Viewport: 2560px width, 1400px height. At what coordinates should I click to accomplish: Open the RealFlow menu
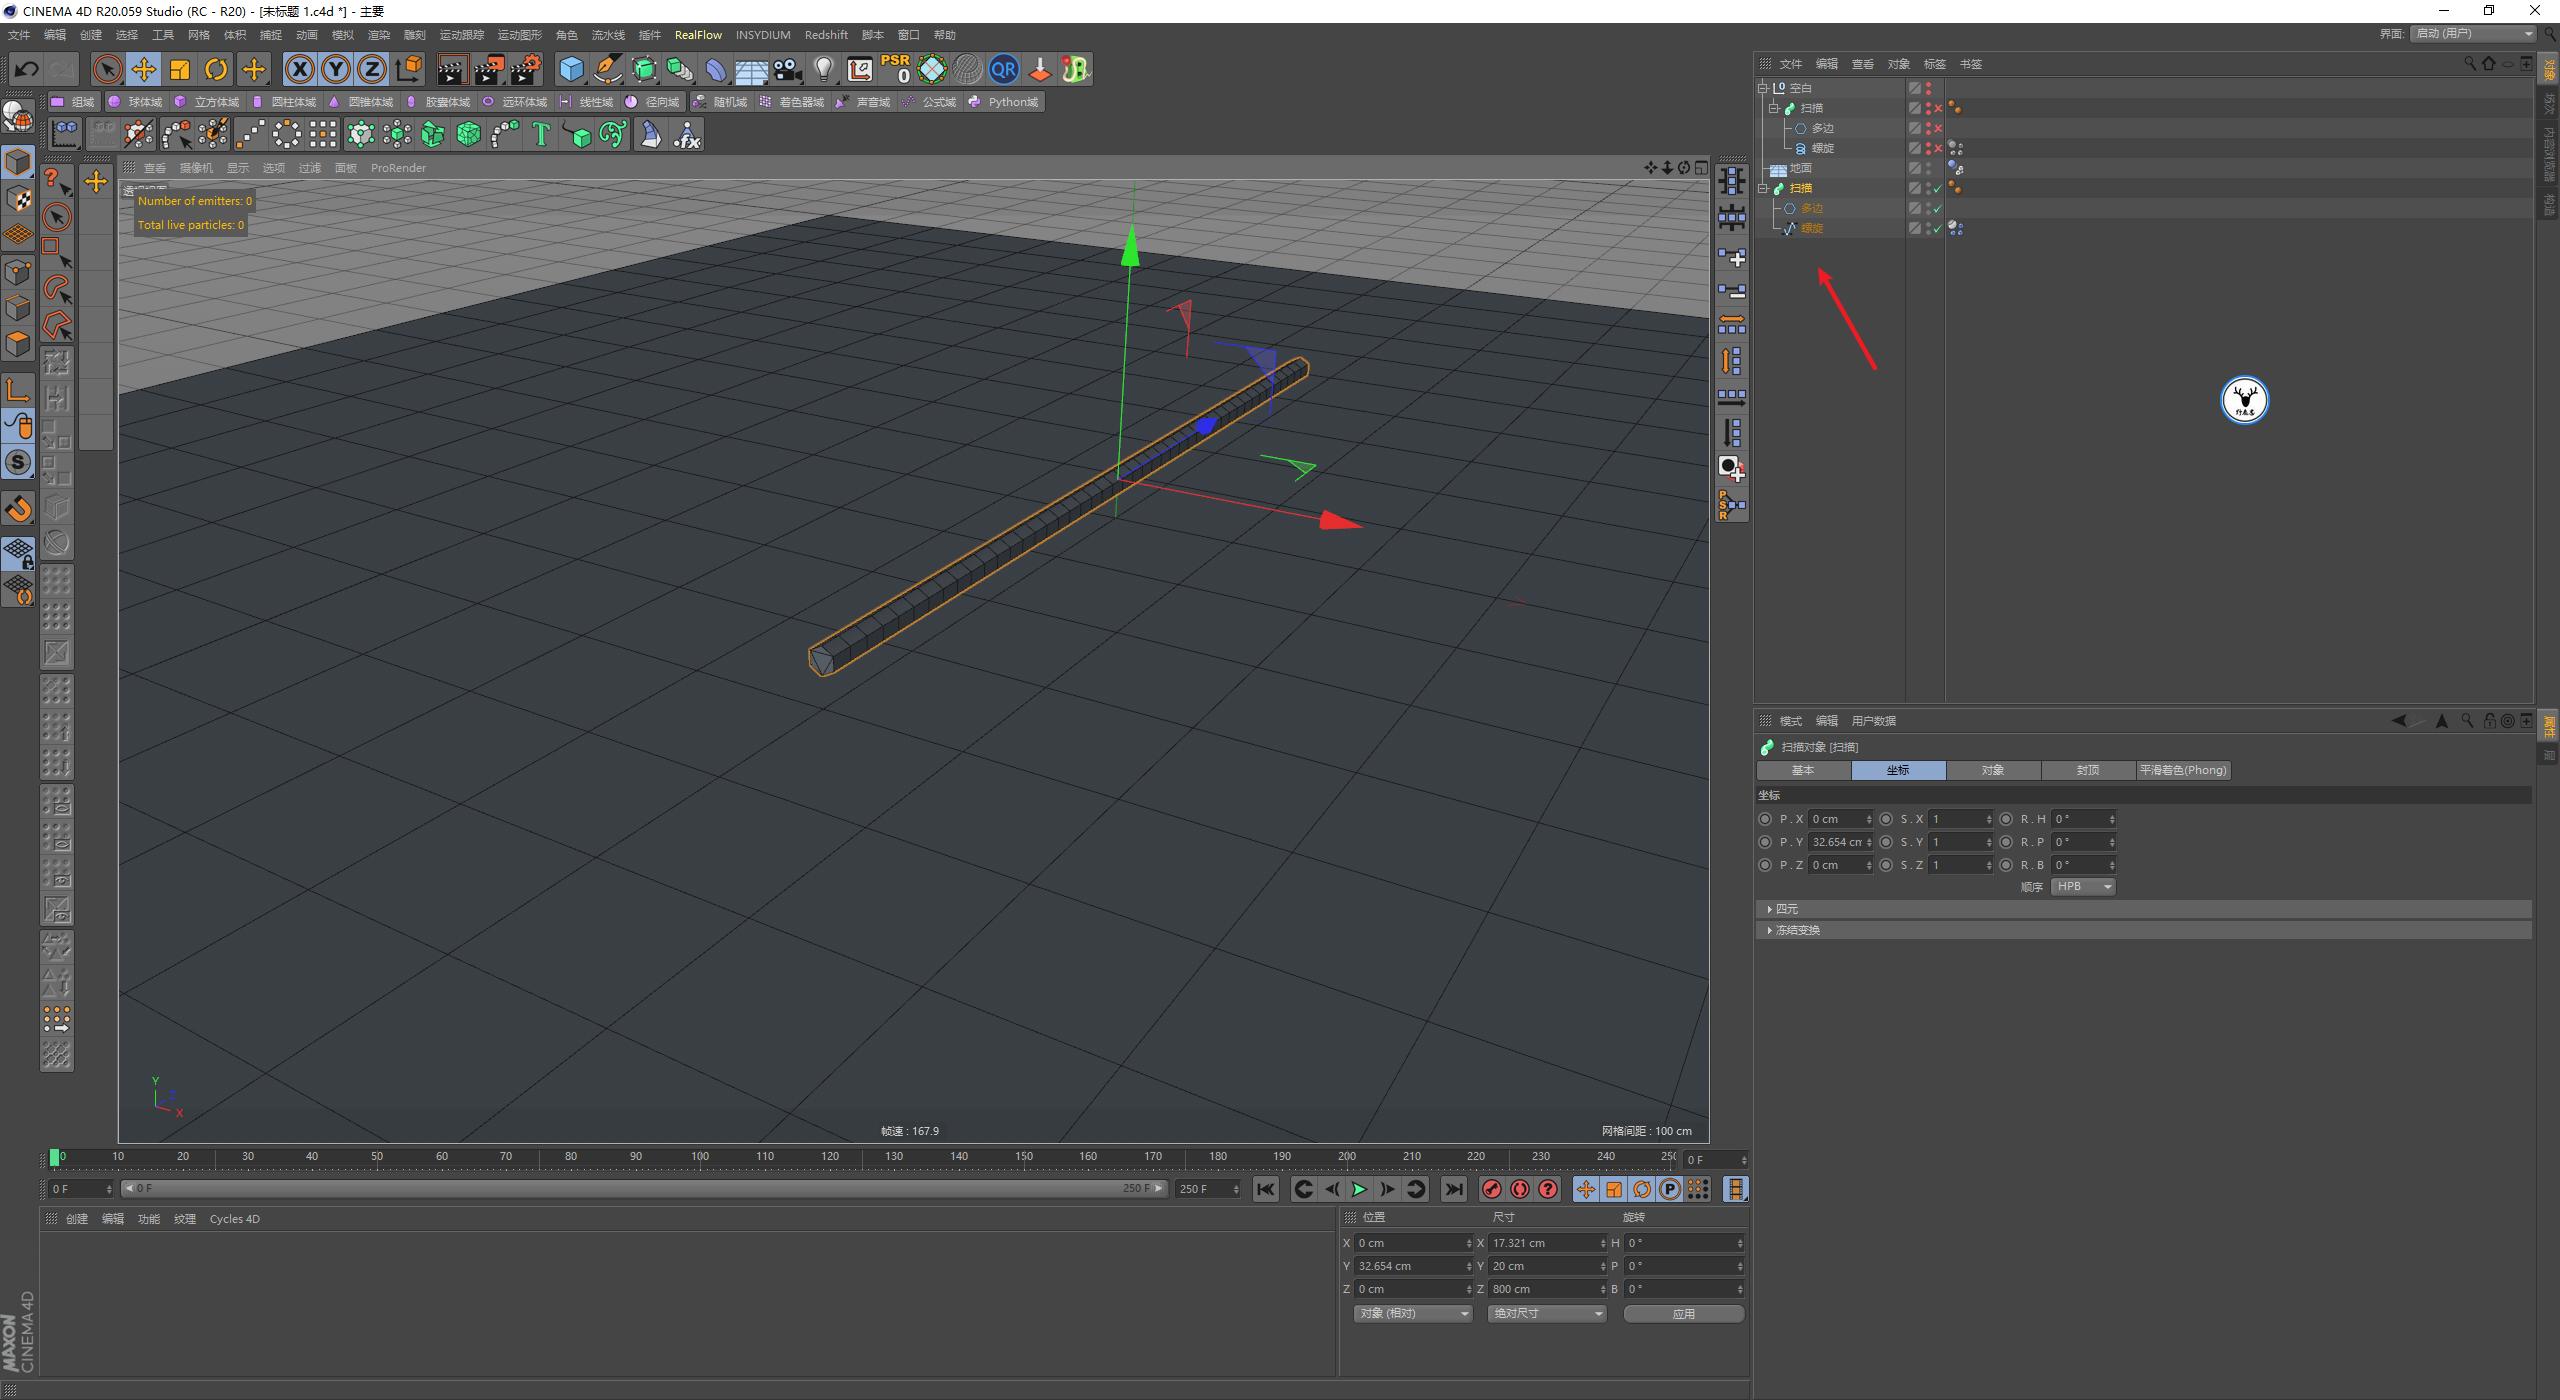pos(699,34)
